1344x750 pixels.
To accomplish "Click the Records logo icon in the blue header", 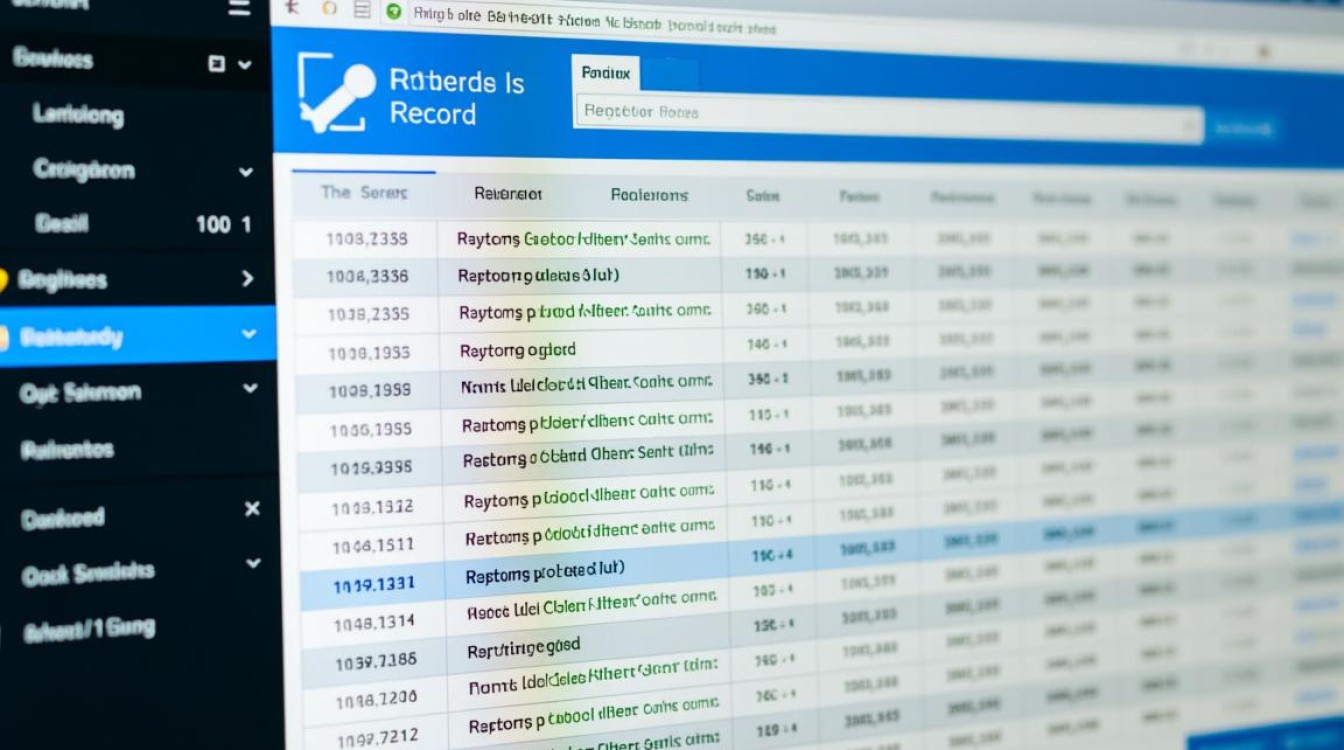I will pyautogui.click(x=336, y=92).
